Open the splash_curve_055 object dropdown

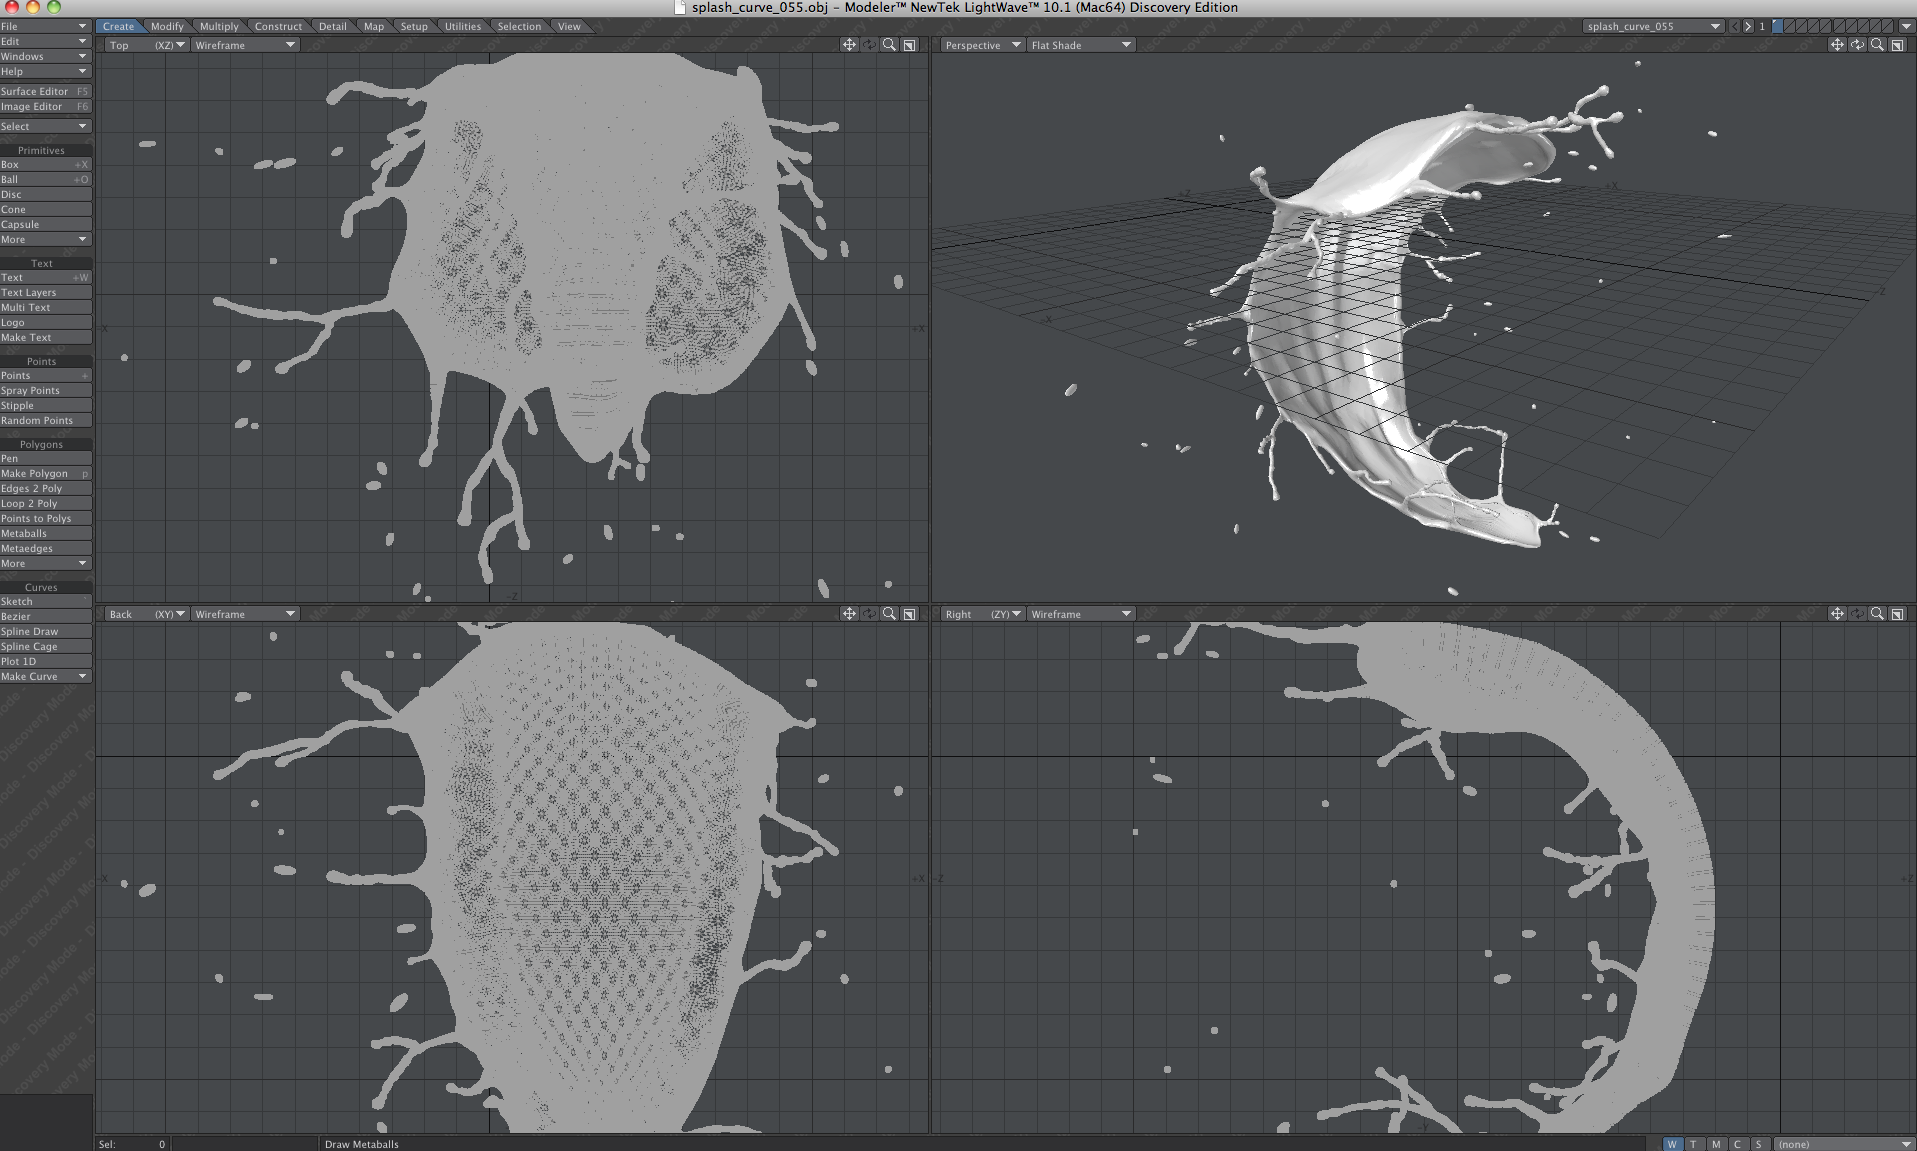[1652, 27]
